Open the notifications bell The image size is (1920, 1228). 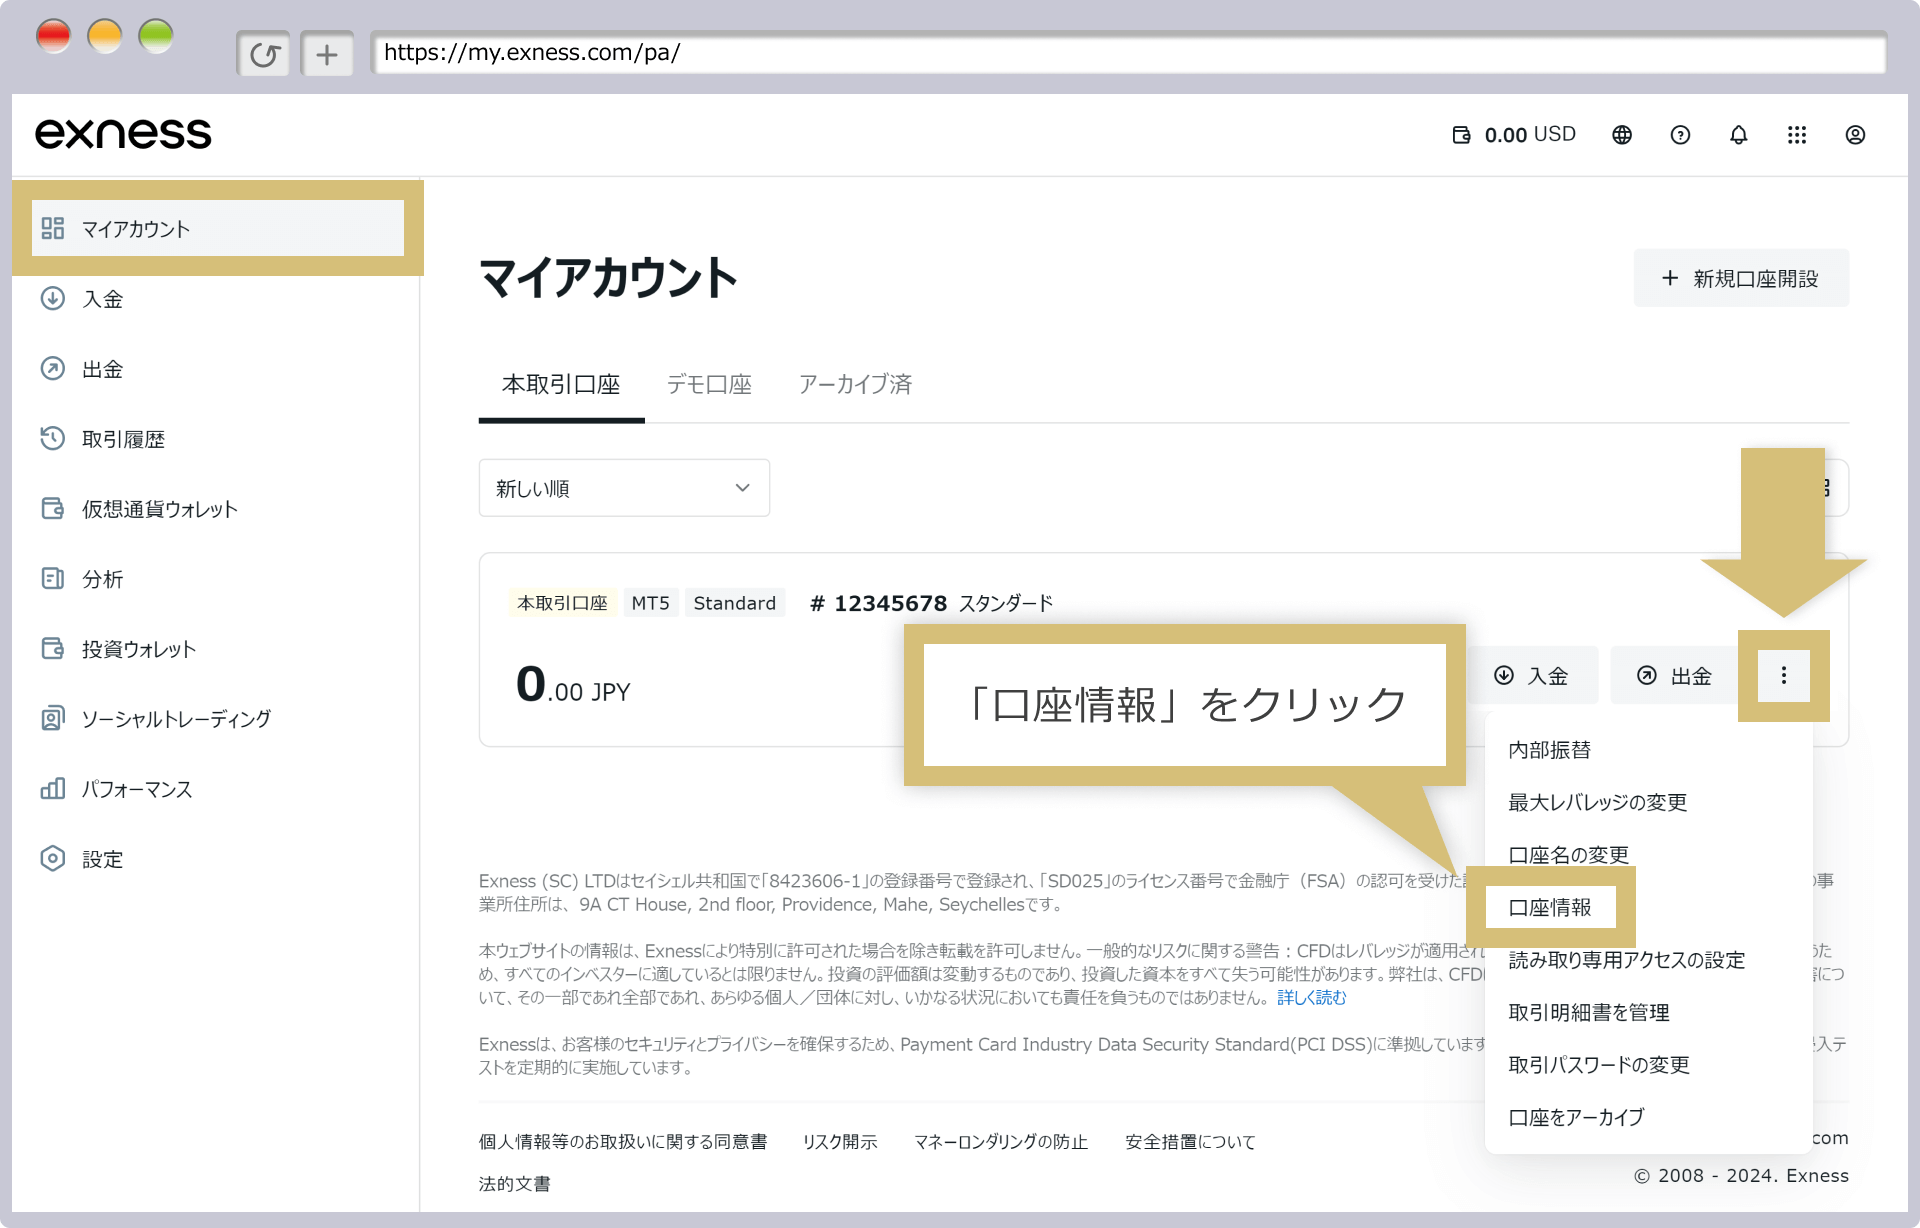(1739, 135)
